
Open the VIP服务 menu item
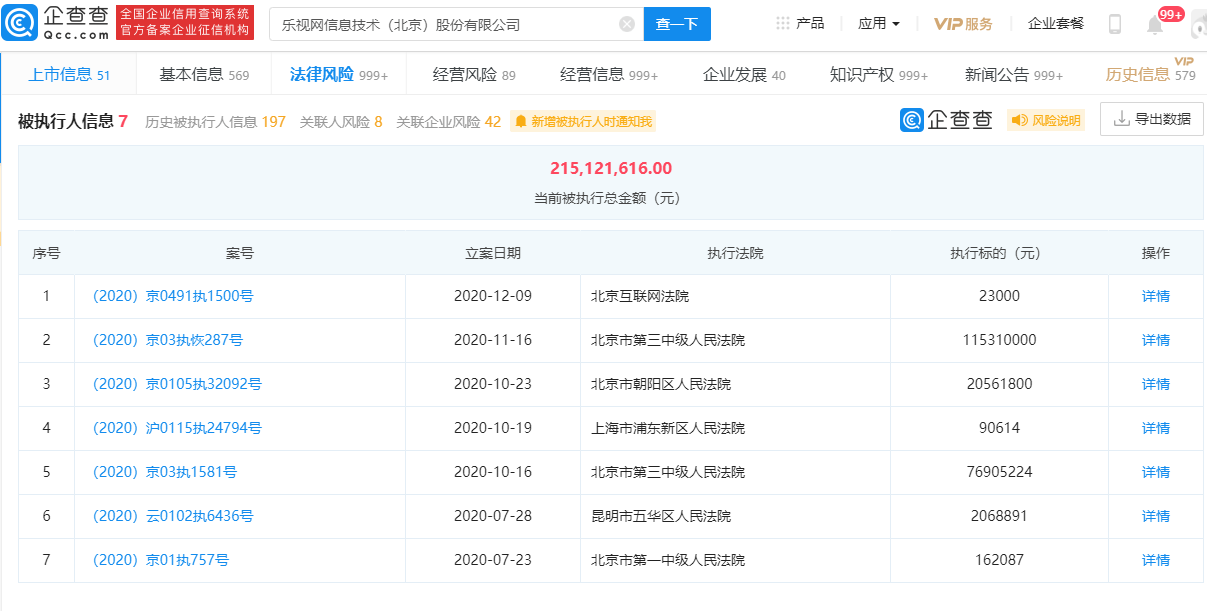point(963,24)
